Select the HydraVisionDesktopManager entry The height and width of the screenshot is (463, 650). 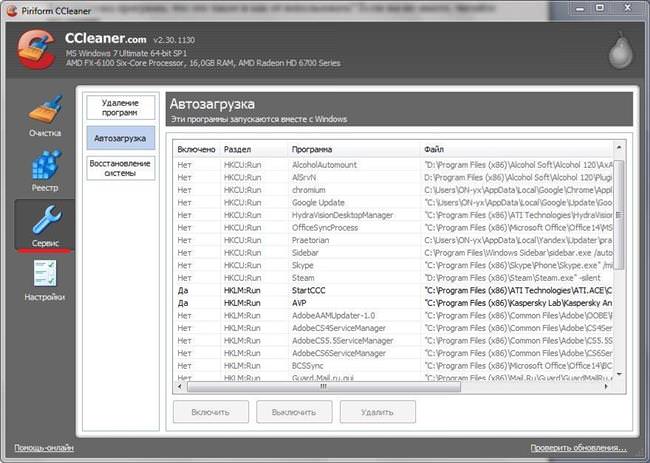[x=393, y=215]
